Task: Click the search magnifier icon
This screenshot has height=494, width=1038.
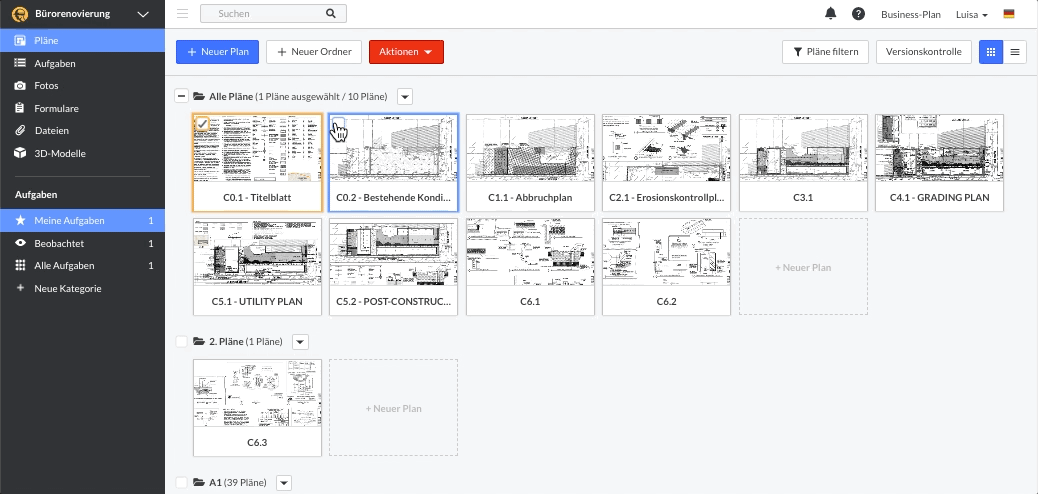Action: 331,13
